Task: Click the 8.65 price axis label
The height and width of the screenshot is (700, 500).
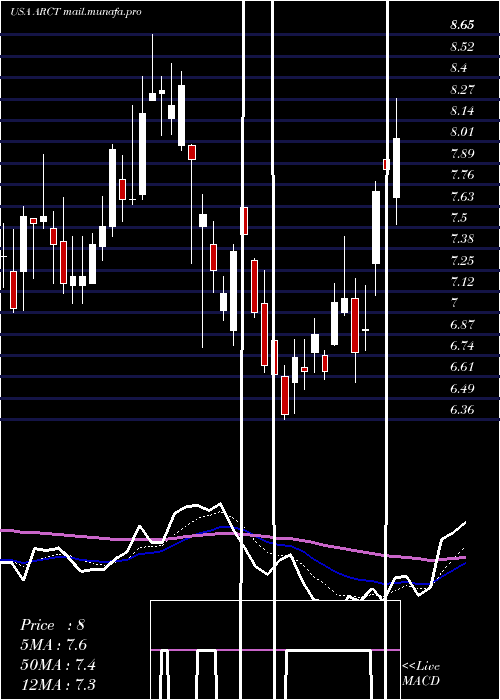Action: tap(462, 25)
